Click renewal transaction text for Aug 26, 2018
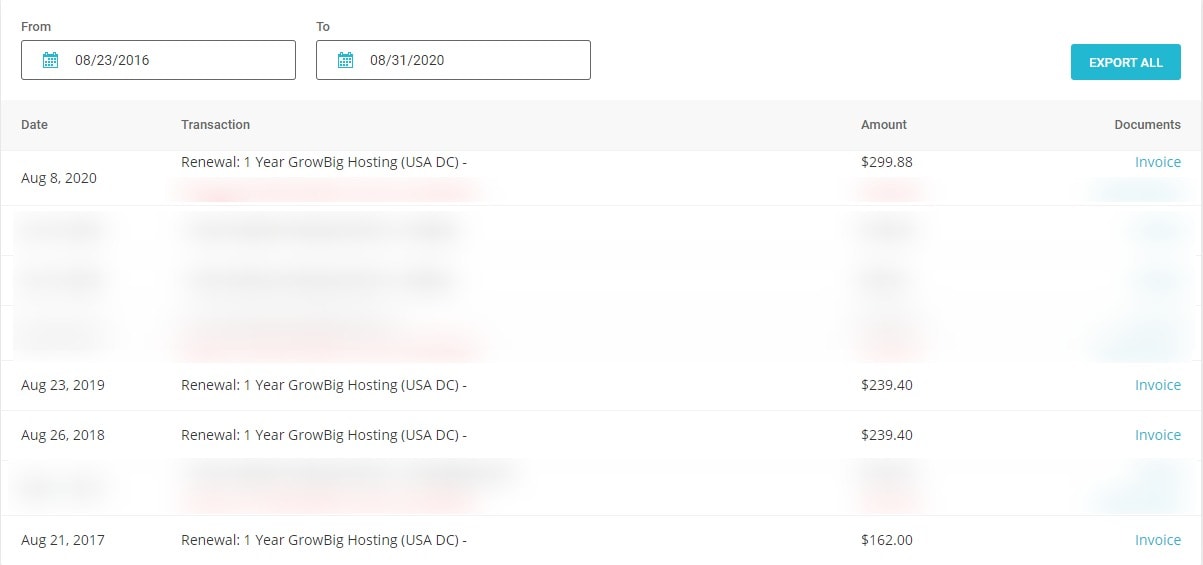This screenshot has width=1203, height=565. 324,435
